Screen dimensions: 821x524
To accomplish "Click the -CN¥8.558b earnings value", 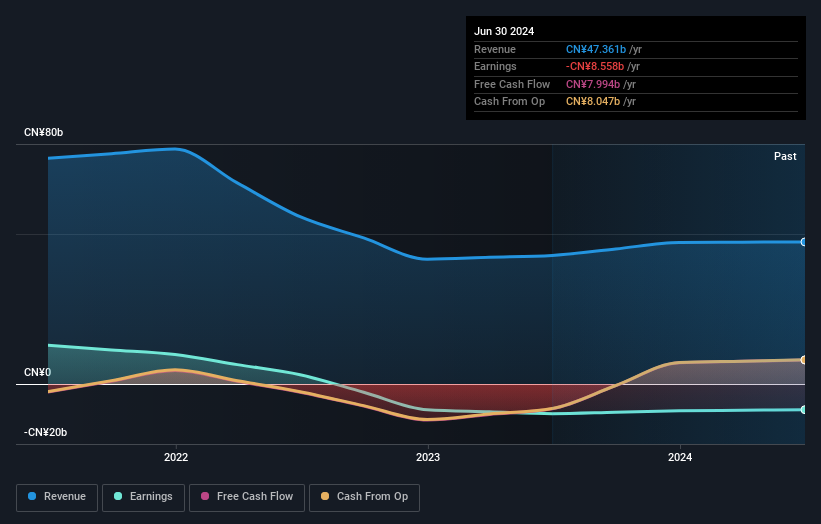I will tap(595, 66).
